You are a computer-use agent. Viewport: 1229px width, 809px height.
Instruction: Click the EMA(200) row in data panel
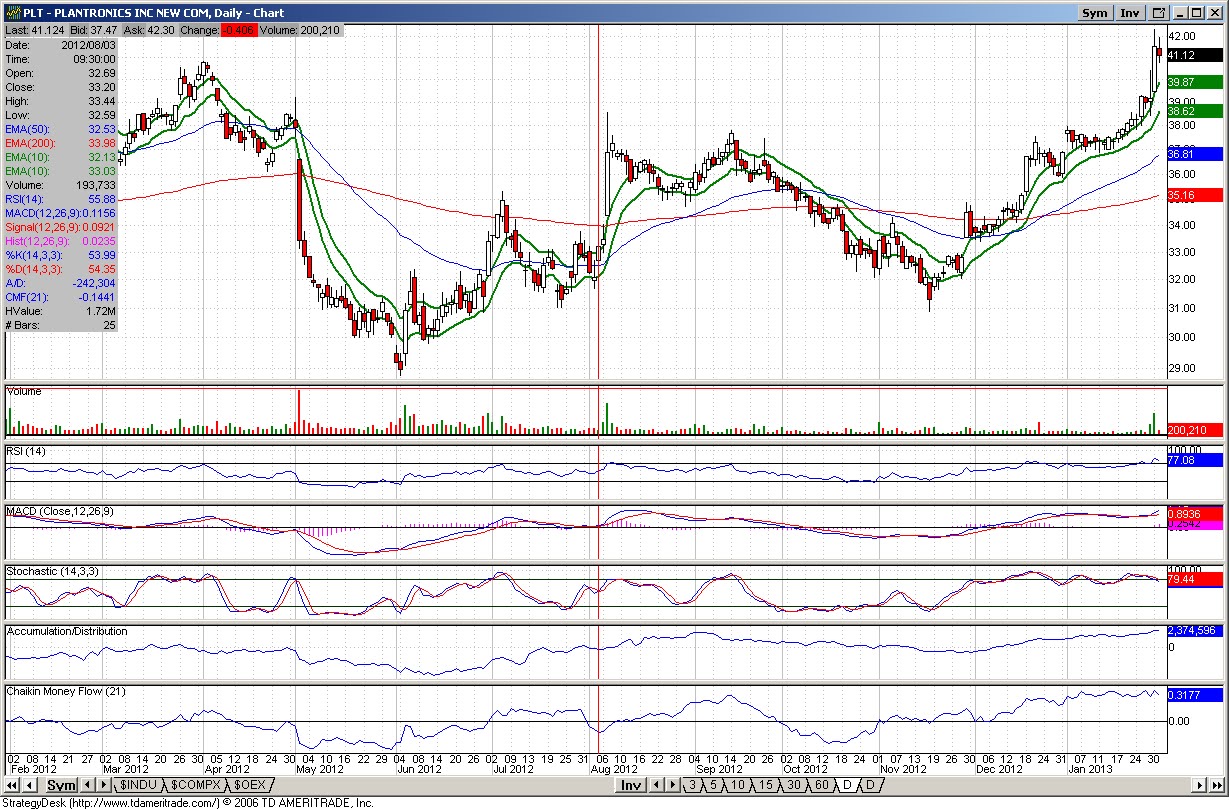coord(62,143)
